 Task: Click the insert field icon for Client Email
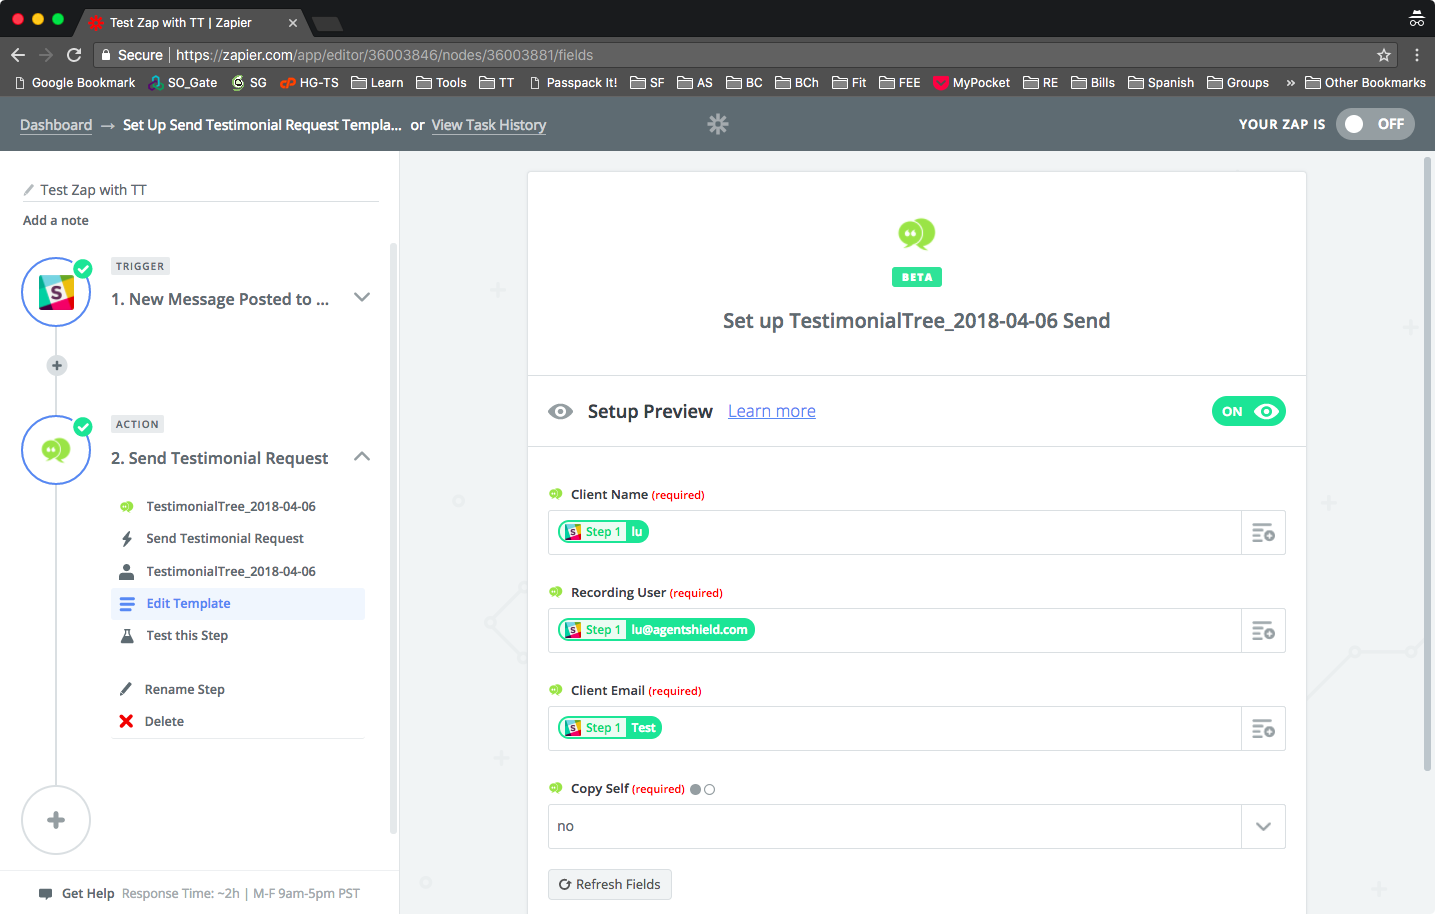[1263, 729]
